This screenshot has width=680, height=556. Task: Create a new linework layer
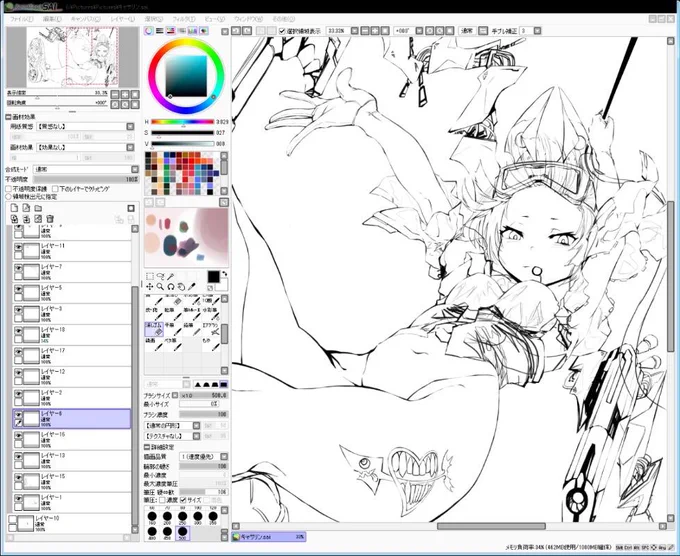point(26,208)
